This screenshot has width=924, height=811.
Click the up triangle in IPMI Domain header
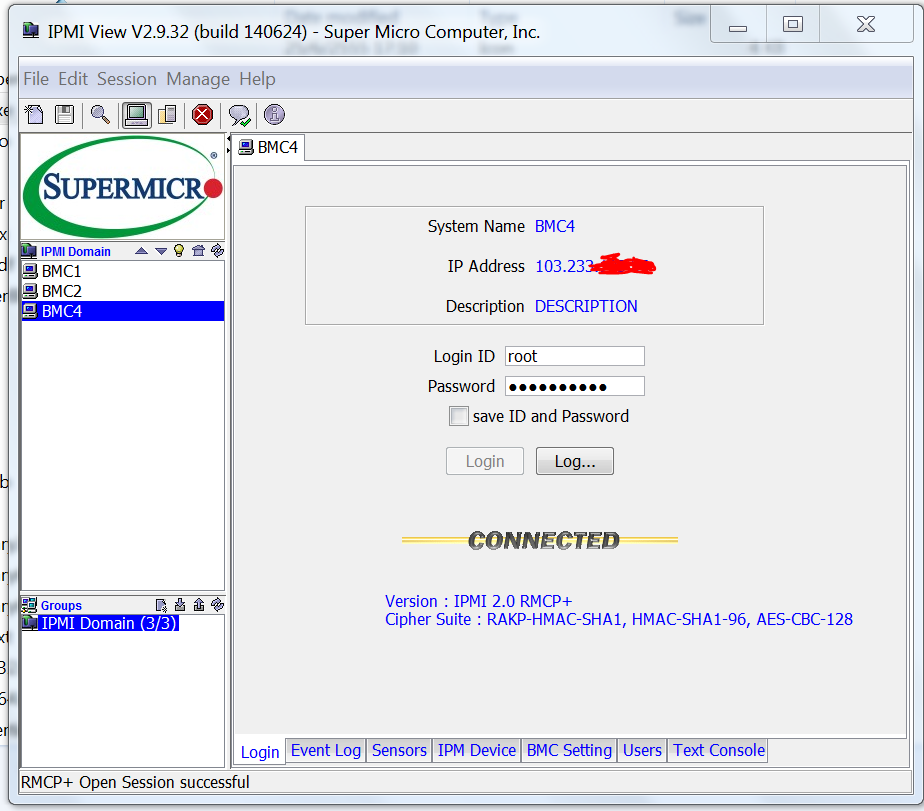[x=141, y=251]
